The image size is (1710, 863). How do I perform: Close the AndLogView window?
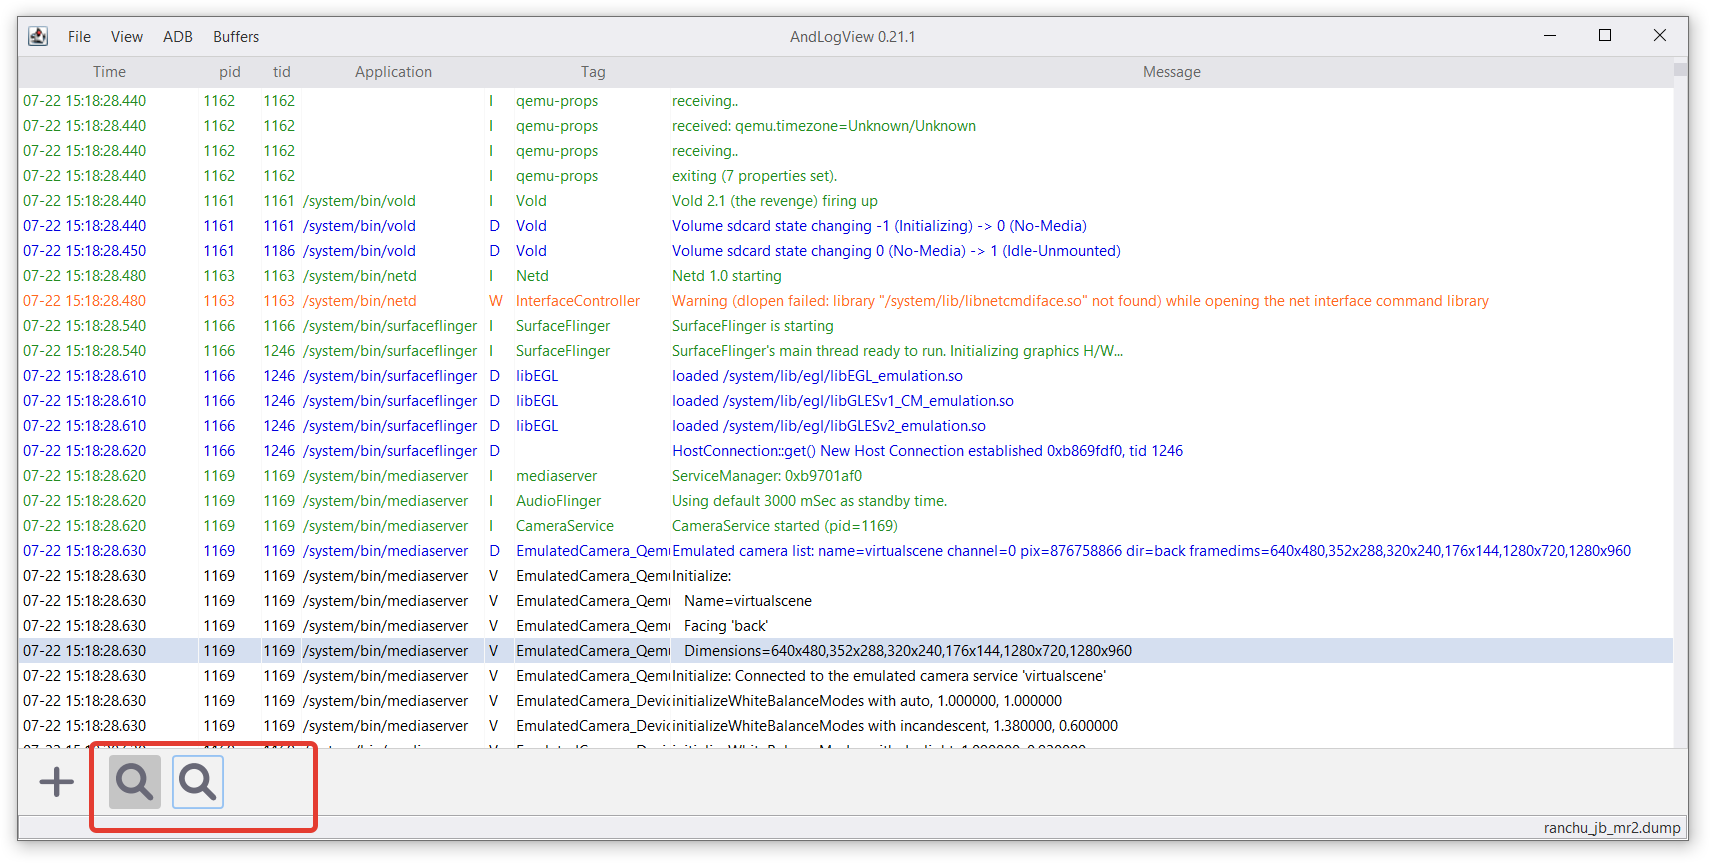point(1660,35)
